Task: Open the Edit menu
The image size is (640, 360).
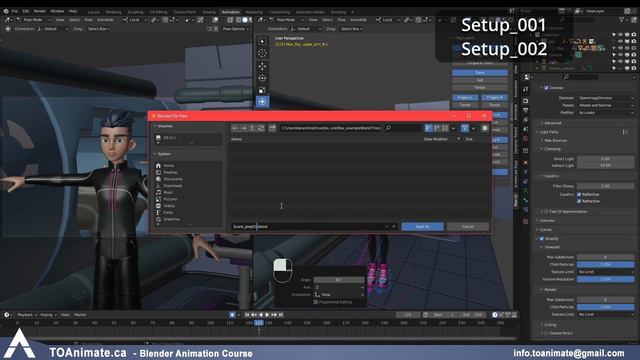Action: click(26, 11)
